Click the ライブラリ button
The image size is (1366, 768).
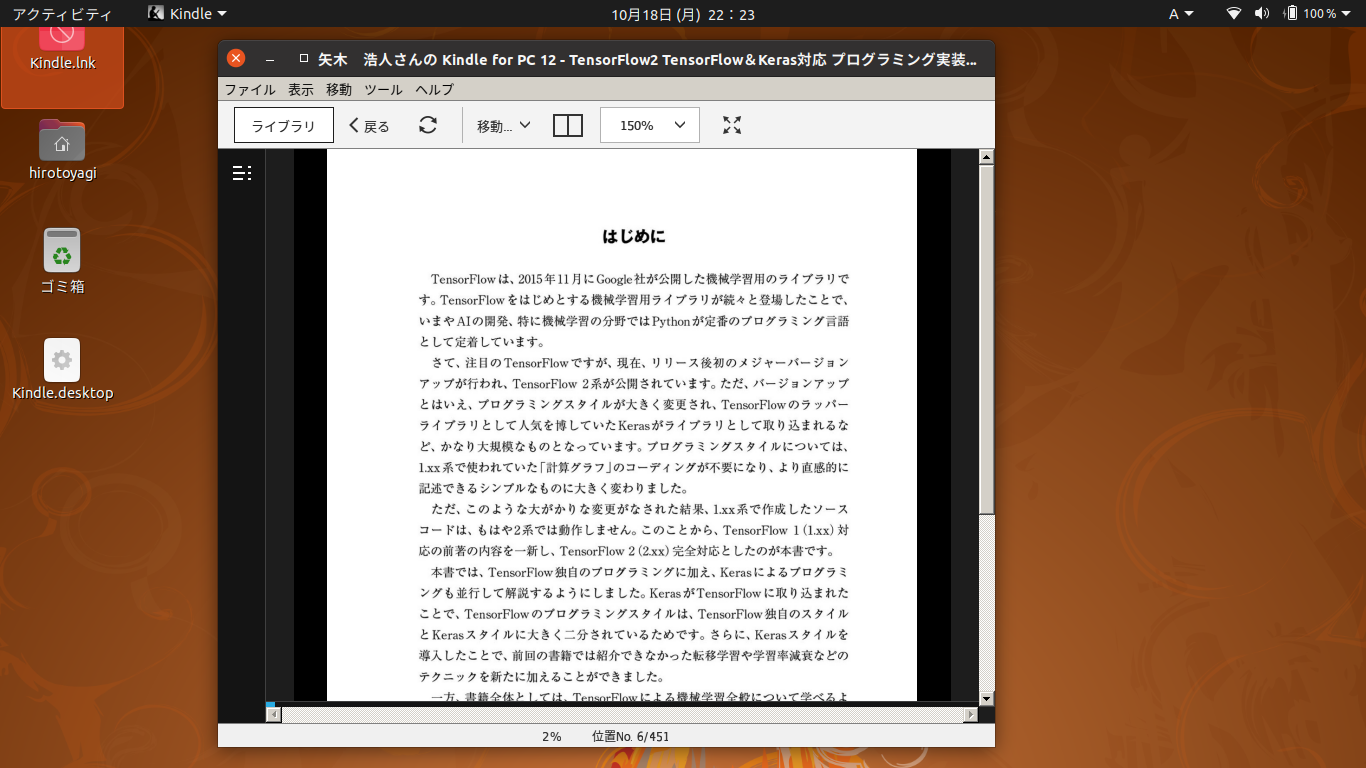pyautogui.click(x=284, y=126)
